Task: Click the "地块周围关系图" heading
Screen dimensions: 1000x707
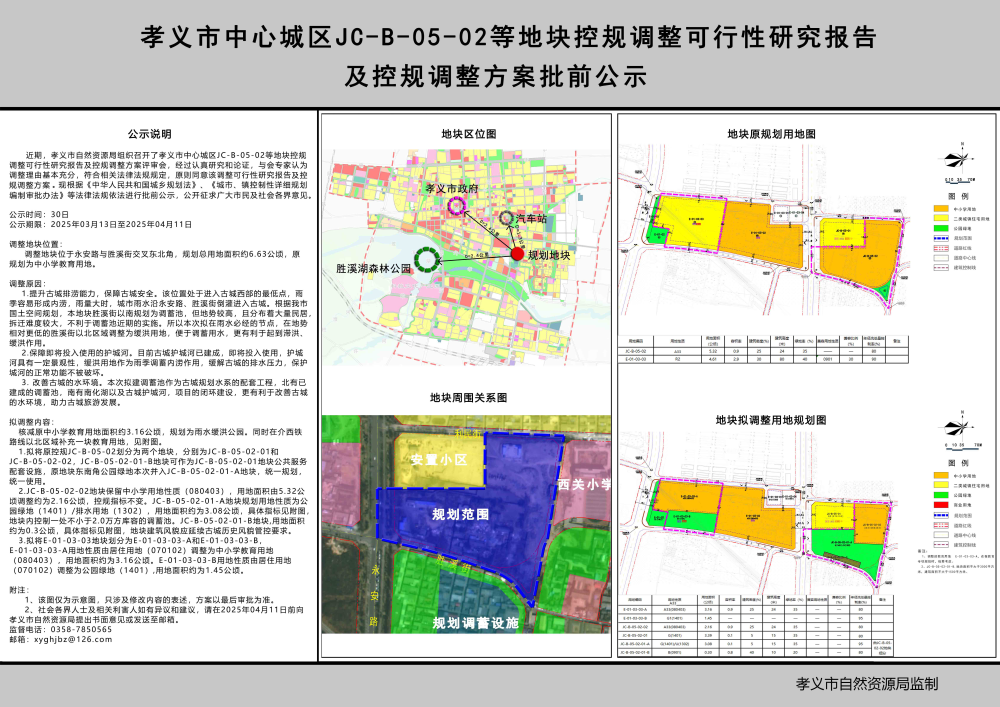Action: point(468,398)
